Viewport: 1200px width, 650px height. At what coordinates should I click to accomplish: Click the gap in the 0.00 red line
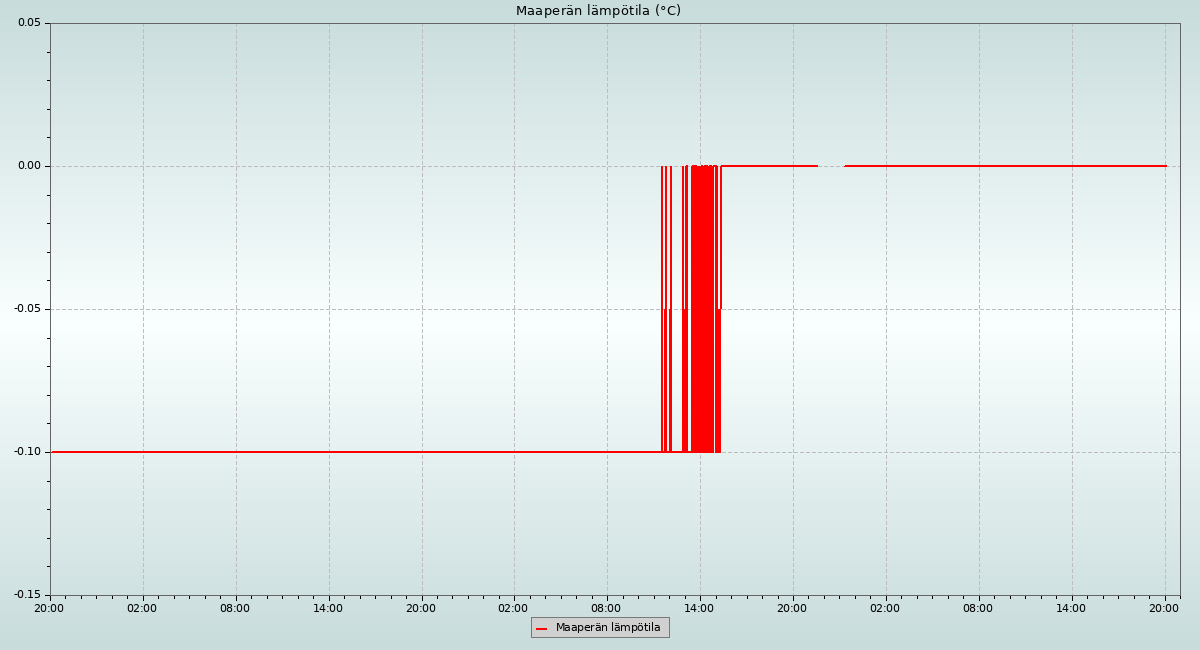831,166
